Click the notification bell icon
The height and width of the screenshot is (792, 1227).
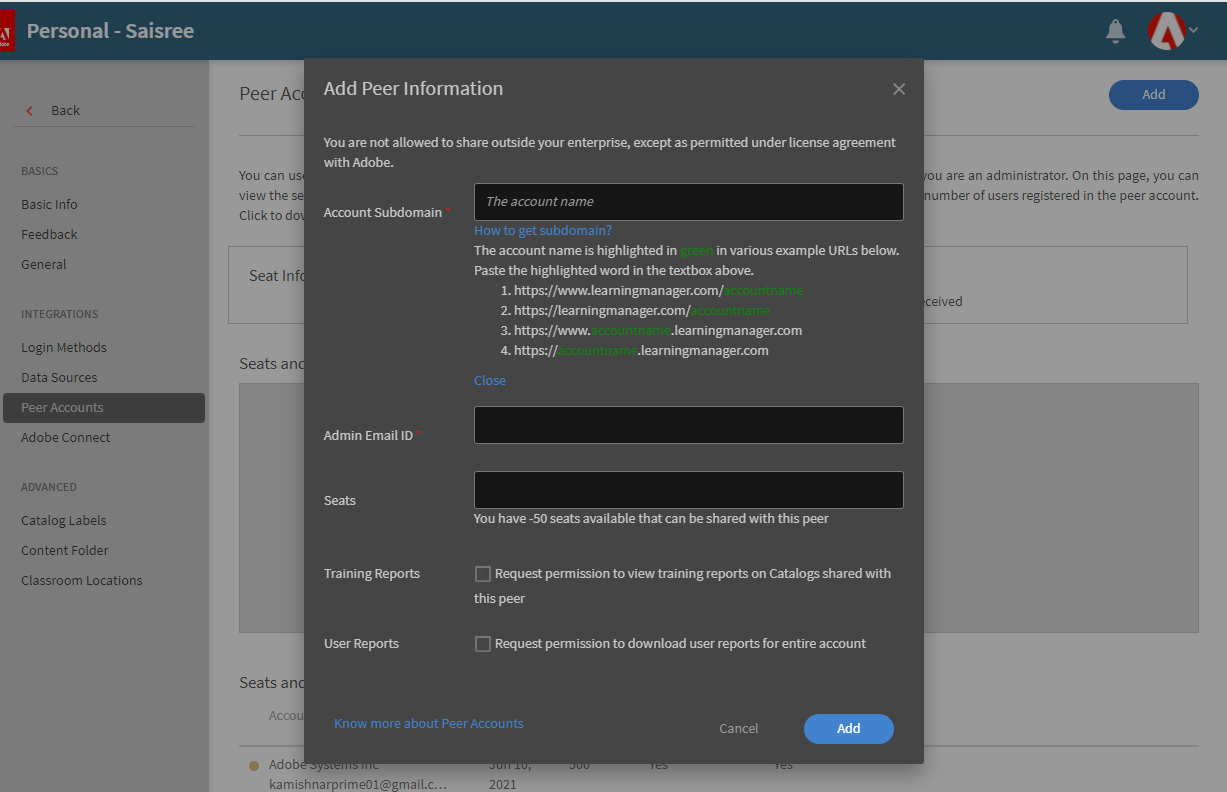[1115, 31]
